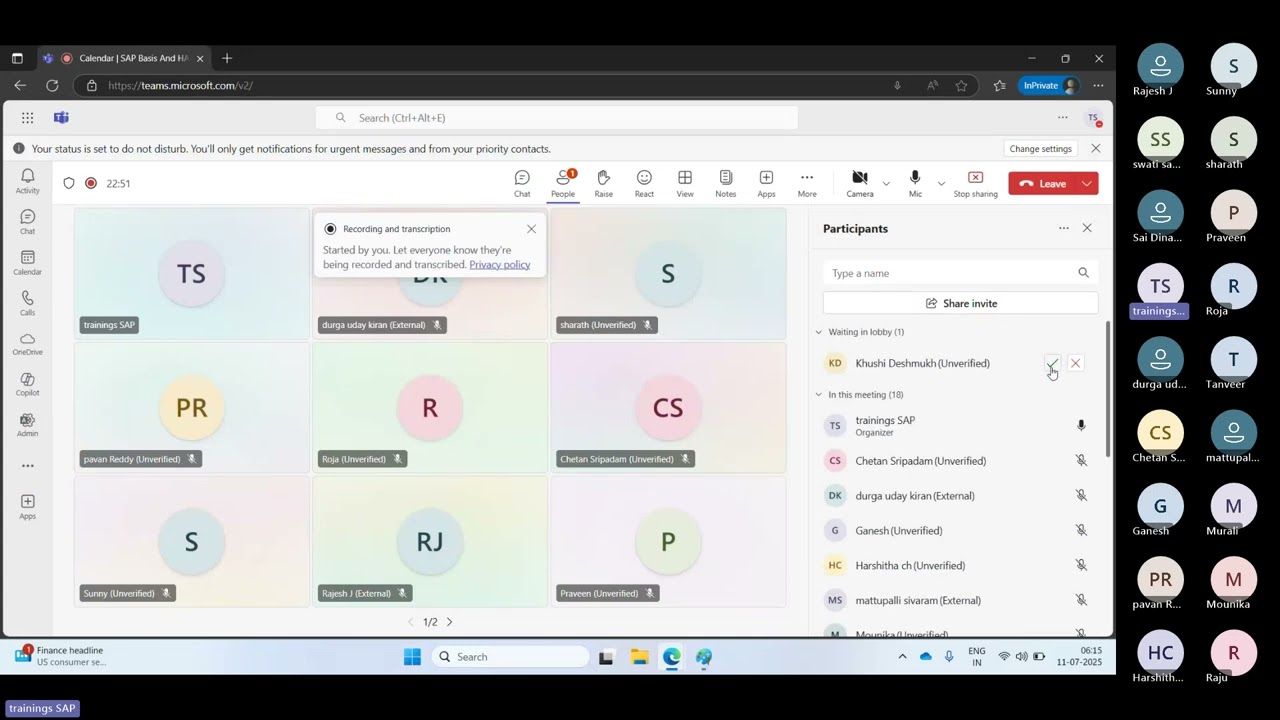Go to next page of participant tiles

(x=449, y=622)
